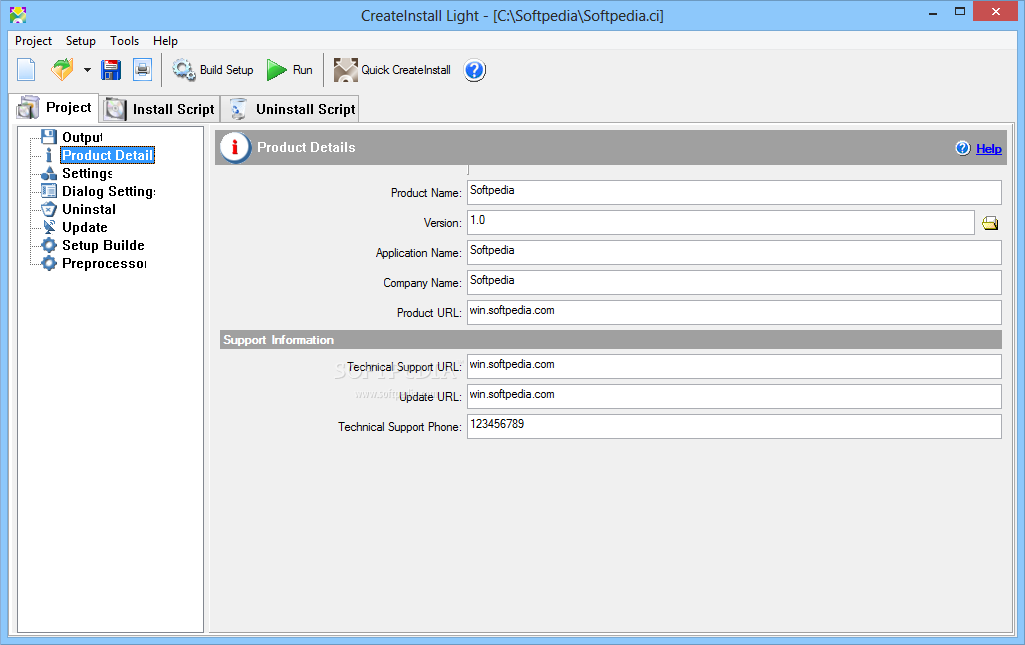Click the Technical Support Phone field
The height and width of the screenshot is (645, 1025).
(734, 427)
